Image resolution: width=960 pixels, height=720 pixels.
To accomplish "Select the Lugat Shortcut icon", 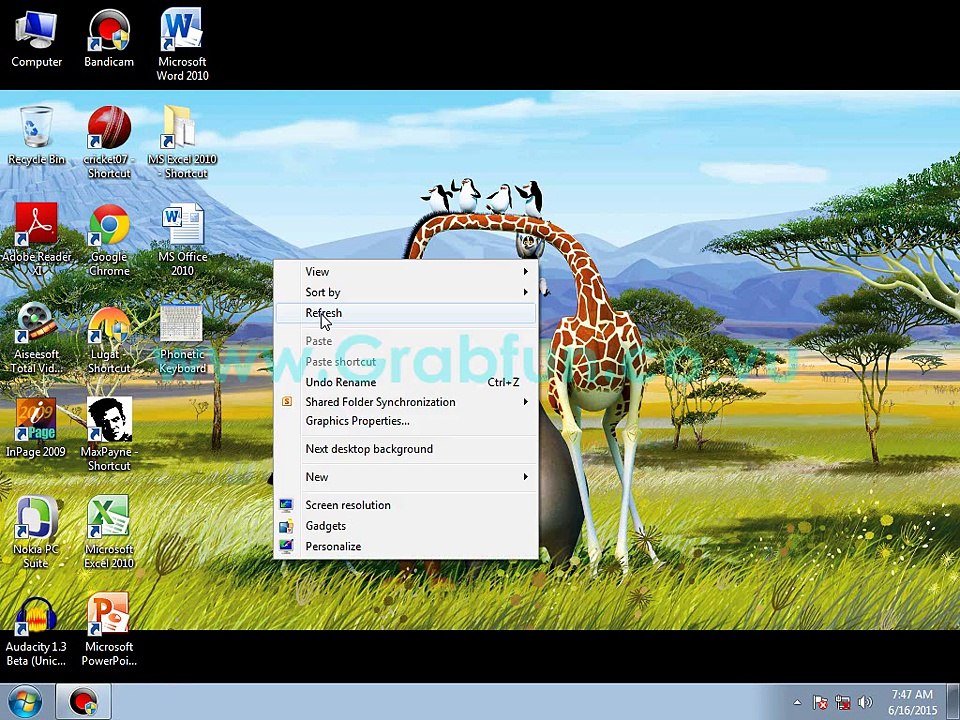I will pyautogui.click(x=109, y=338).
